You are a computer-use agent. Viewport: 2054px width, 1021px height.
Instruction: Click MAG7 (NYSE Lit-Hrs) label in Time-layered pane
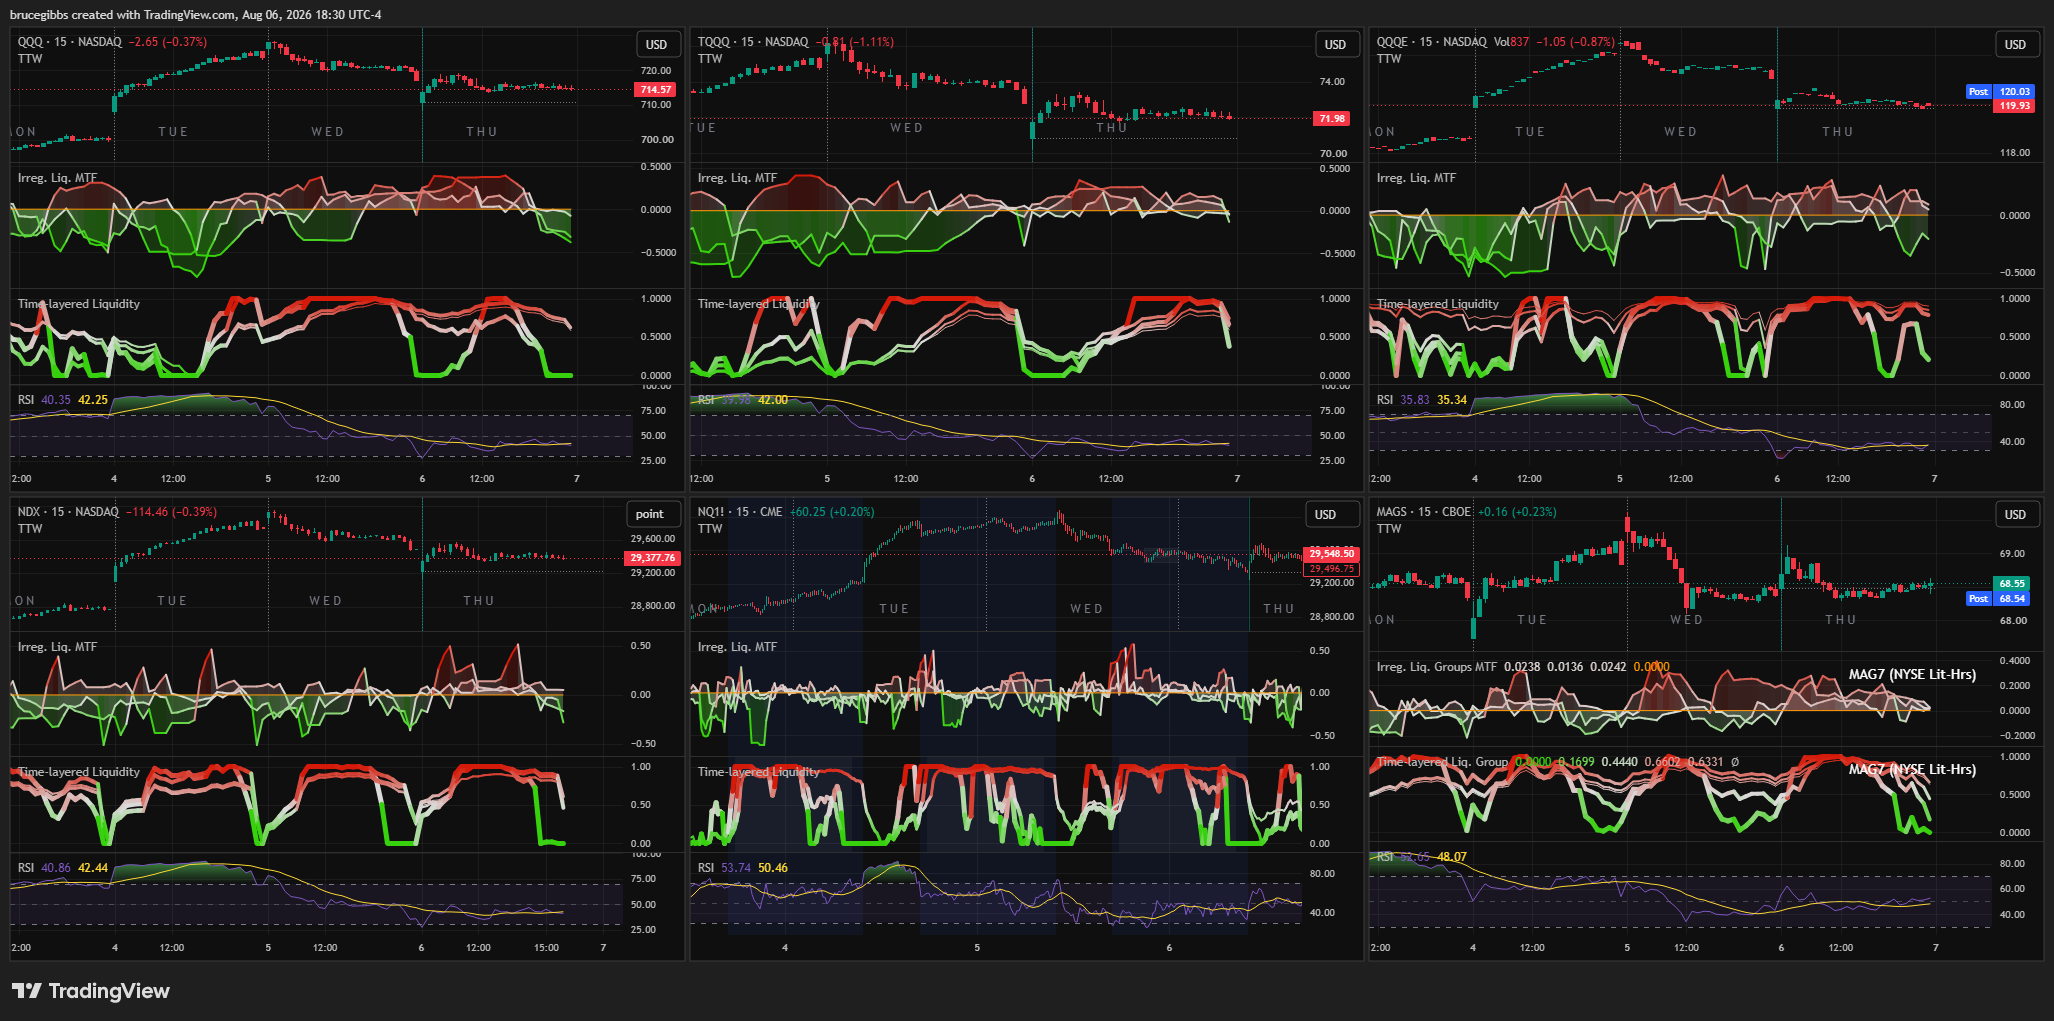[x=1912, y=770]
